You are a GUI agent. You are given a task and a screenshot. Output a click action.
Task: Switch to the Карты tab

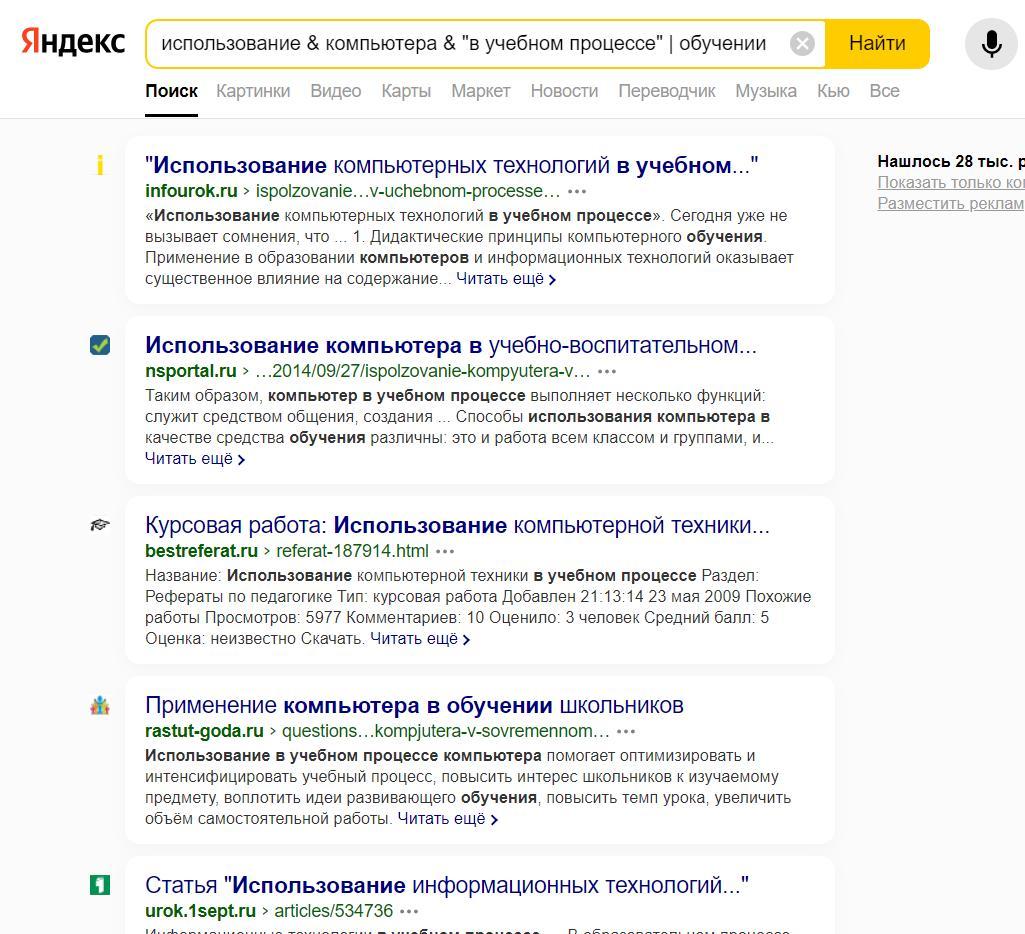point(406,91)
